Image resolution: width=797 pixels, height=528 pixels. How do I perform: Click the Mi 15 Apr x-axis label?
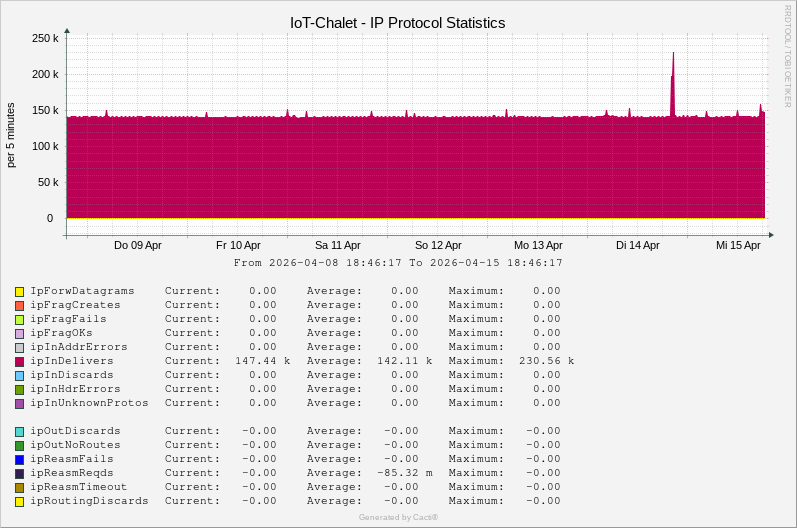[738, 245]
